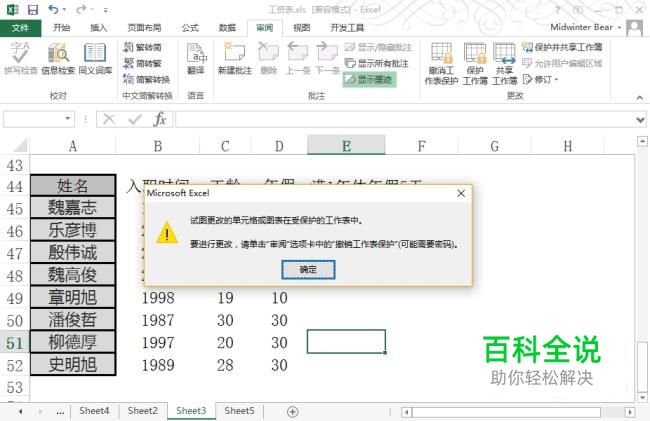Click the 拼写检查 spelling check icon
The height and width of the screenshot is (421, 650).
(x=20, y=58)
